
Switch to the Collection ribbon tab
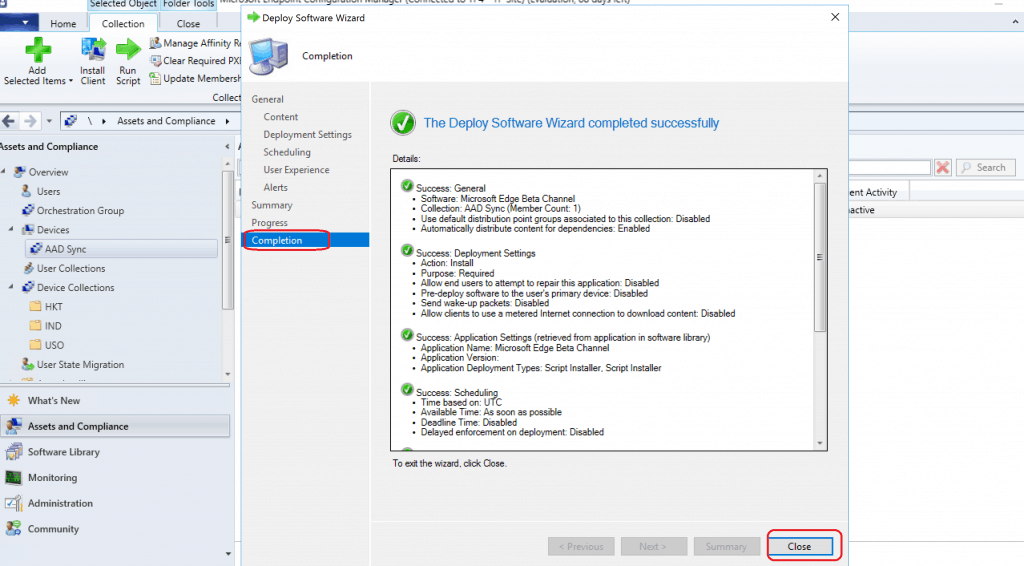123,24
